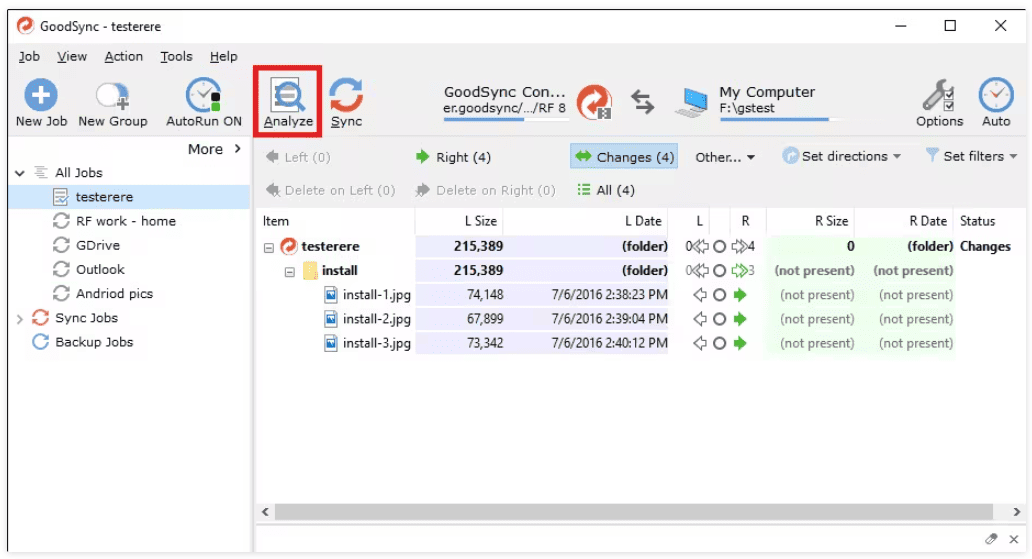Click the bidirectional sync arrows icon

coord(642,102)
